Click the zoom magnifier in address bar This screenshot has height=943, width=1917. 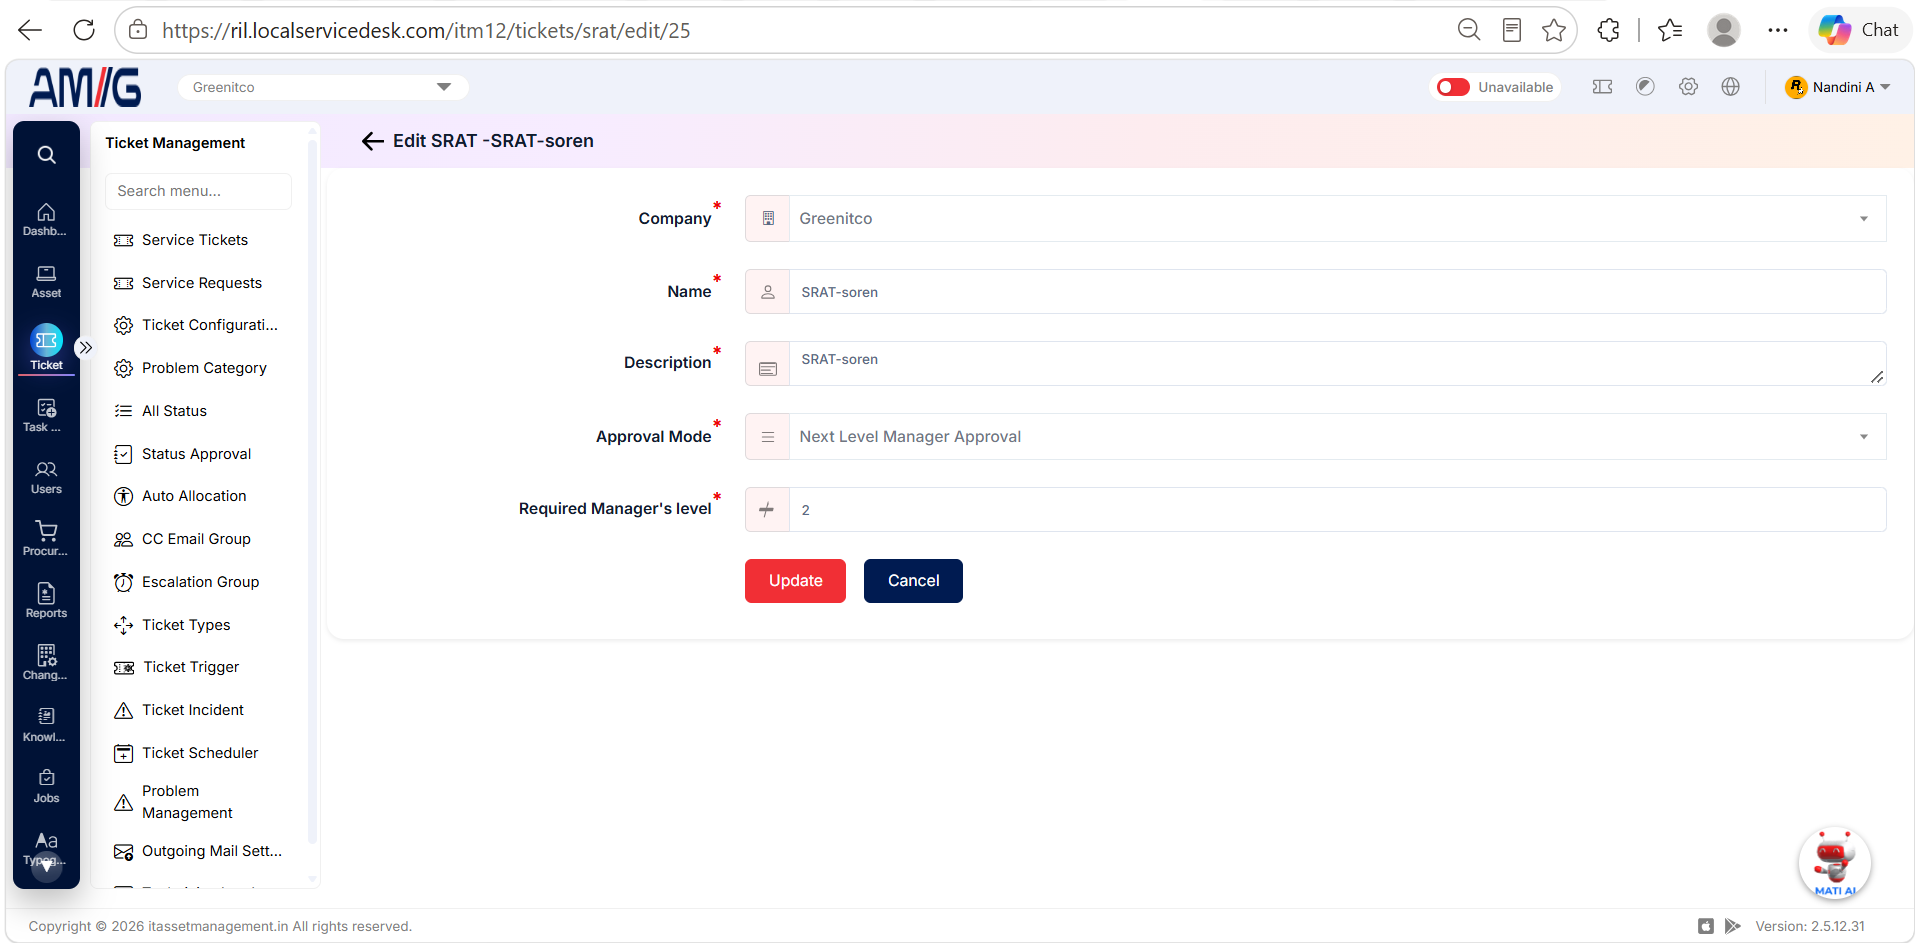pyautogui.click(x=1469, y=30)
